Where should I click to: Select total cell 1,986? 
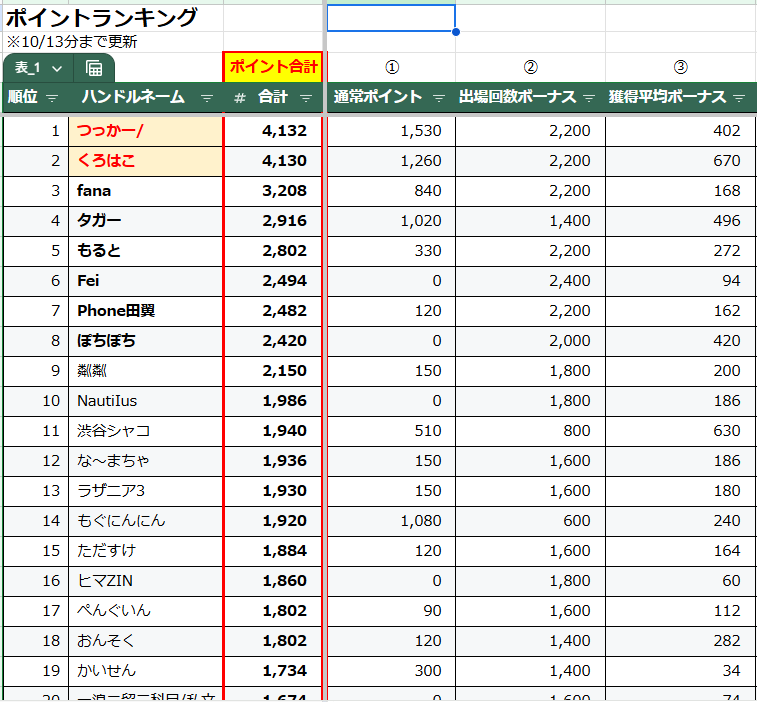pos(273,401)
